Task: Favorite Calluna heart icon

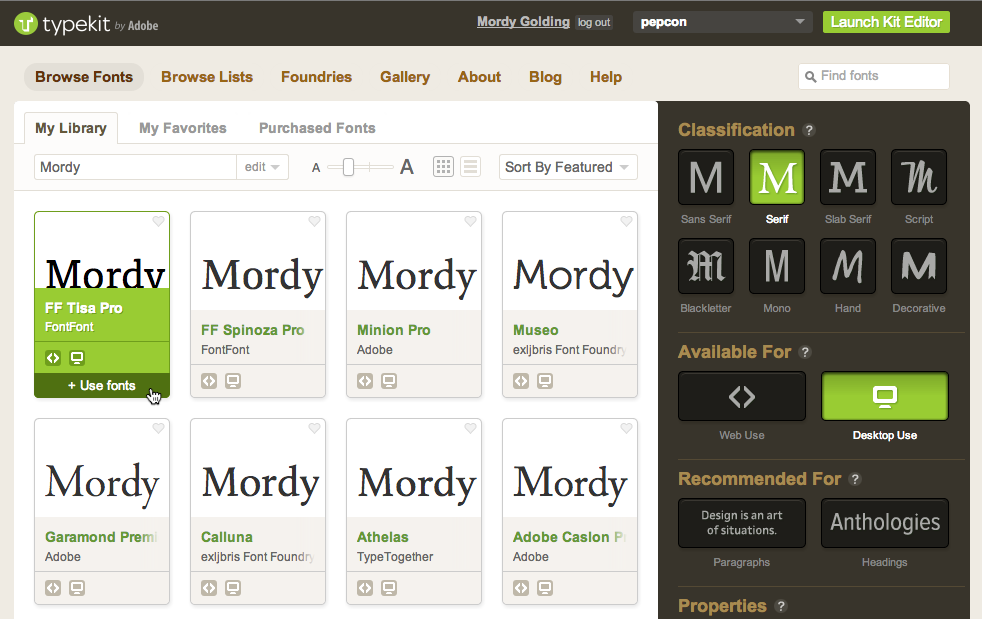Action: (x=314, y=429)
